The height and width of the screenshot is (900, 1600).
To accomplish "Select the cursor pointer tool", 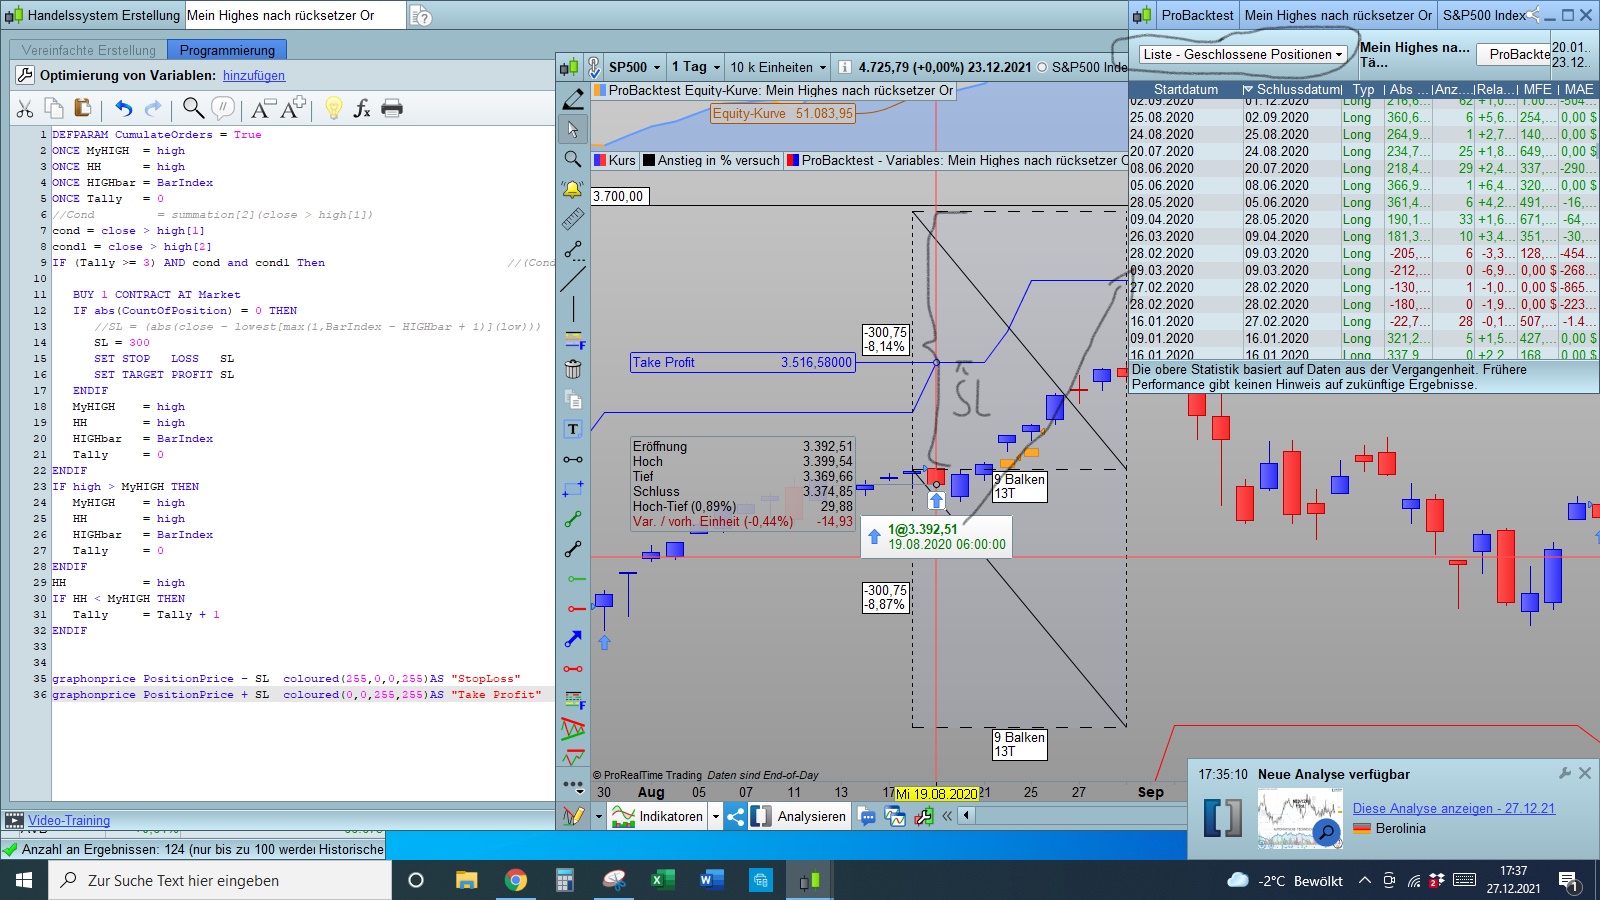I will tap(573, 129).
